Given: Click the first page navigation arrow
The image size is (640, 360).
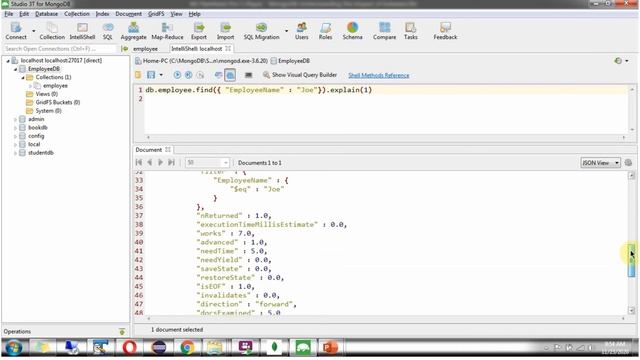Looking at the screenshot, I should point(139,162).
